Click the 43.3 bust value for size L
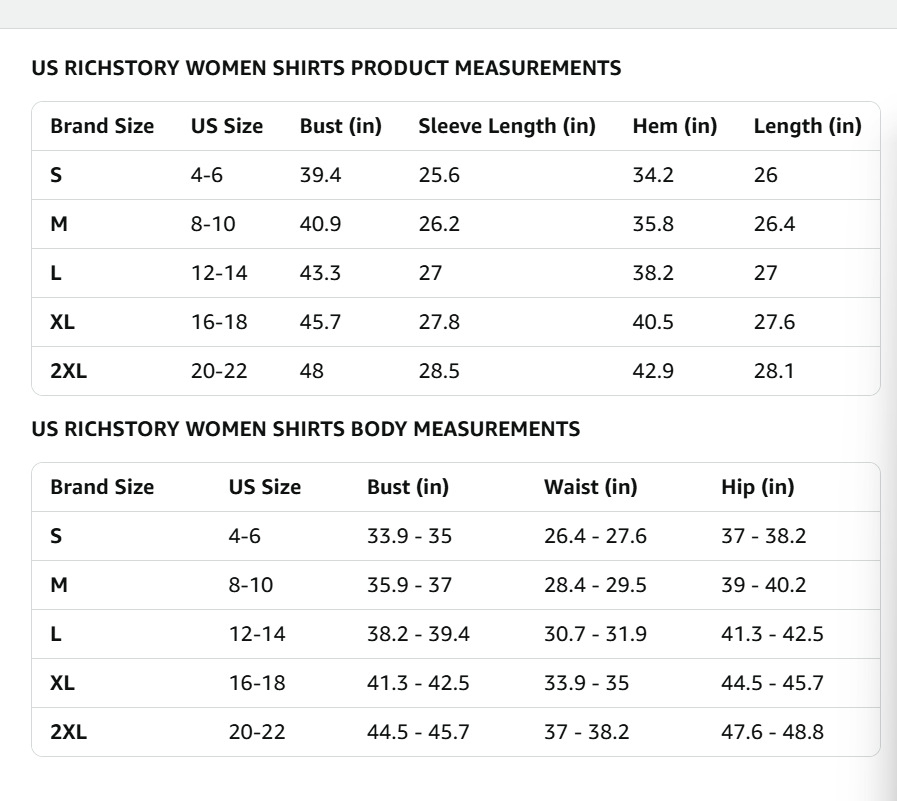This screenshot has width=897, height=801. [x=320, y=273]
